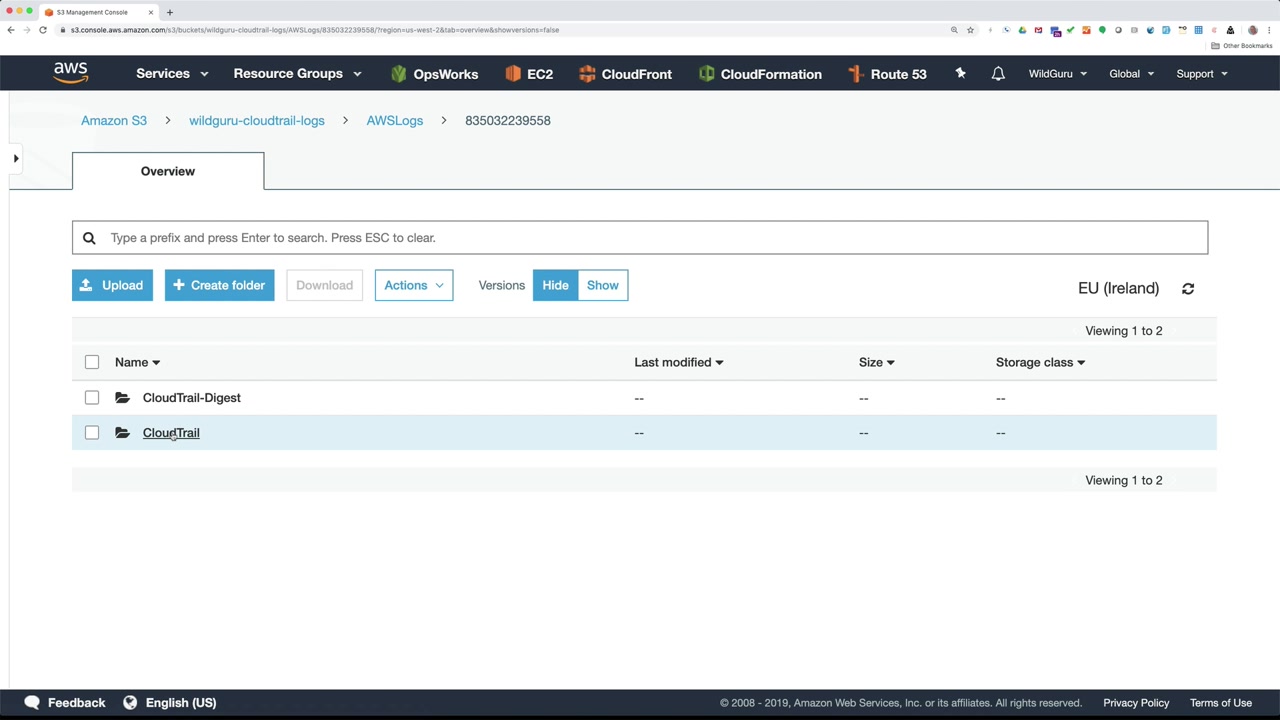
Task: Expand the Services dropdown
Action: click(172, 74)
